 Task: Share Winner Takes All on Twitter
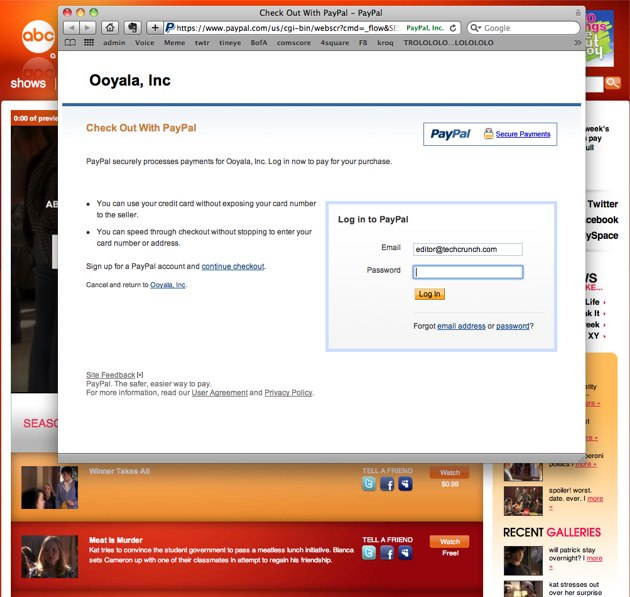click(369, 484)
